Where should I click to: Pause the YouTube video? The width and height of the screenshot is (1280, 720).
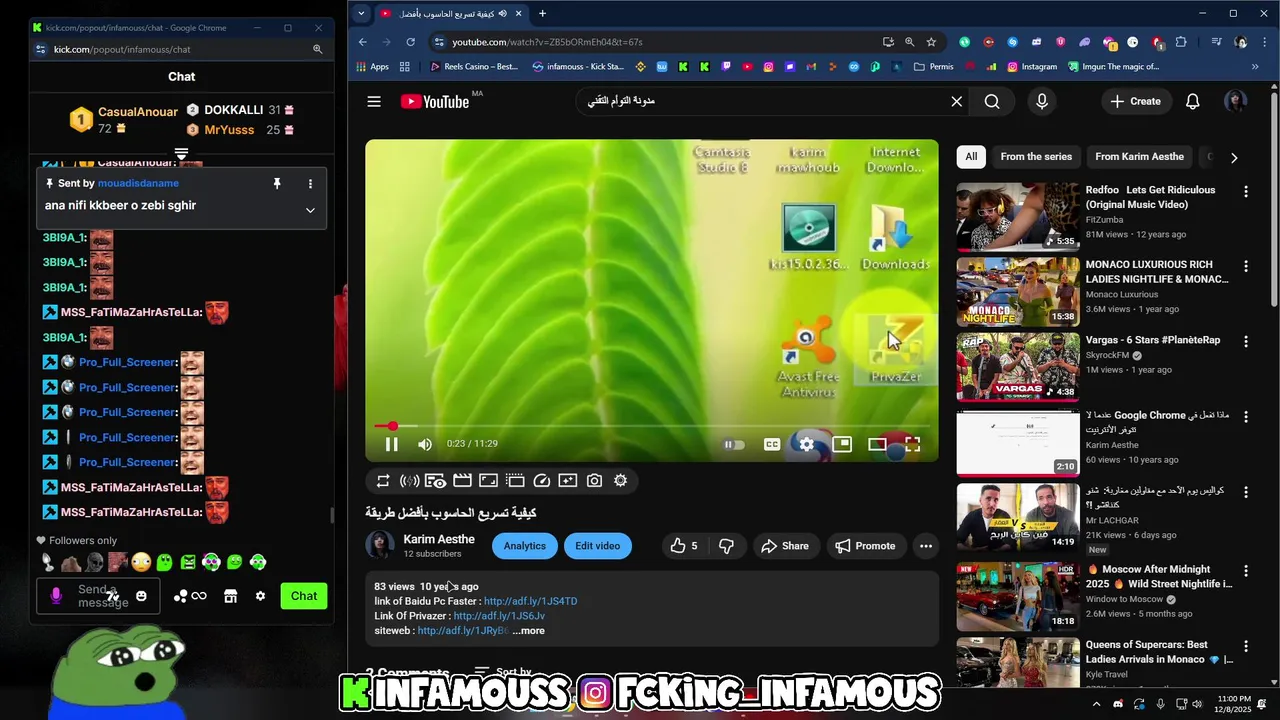392,444
